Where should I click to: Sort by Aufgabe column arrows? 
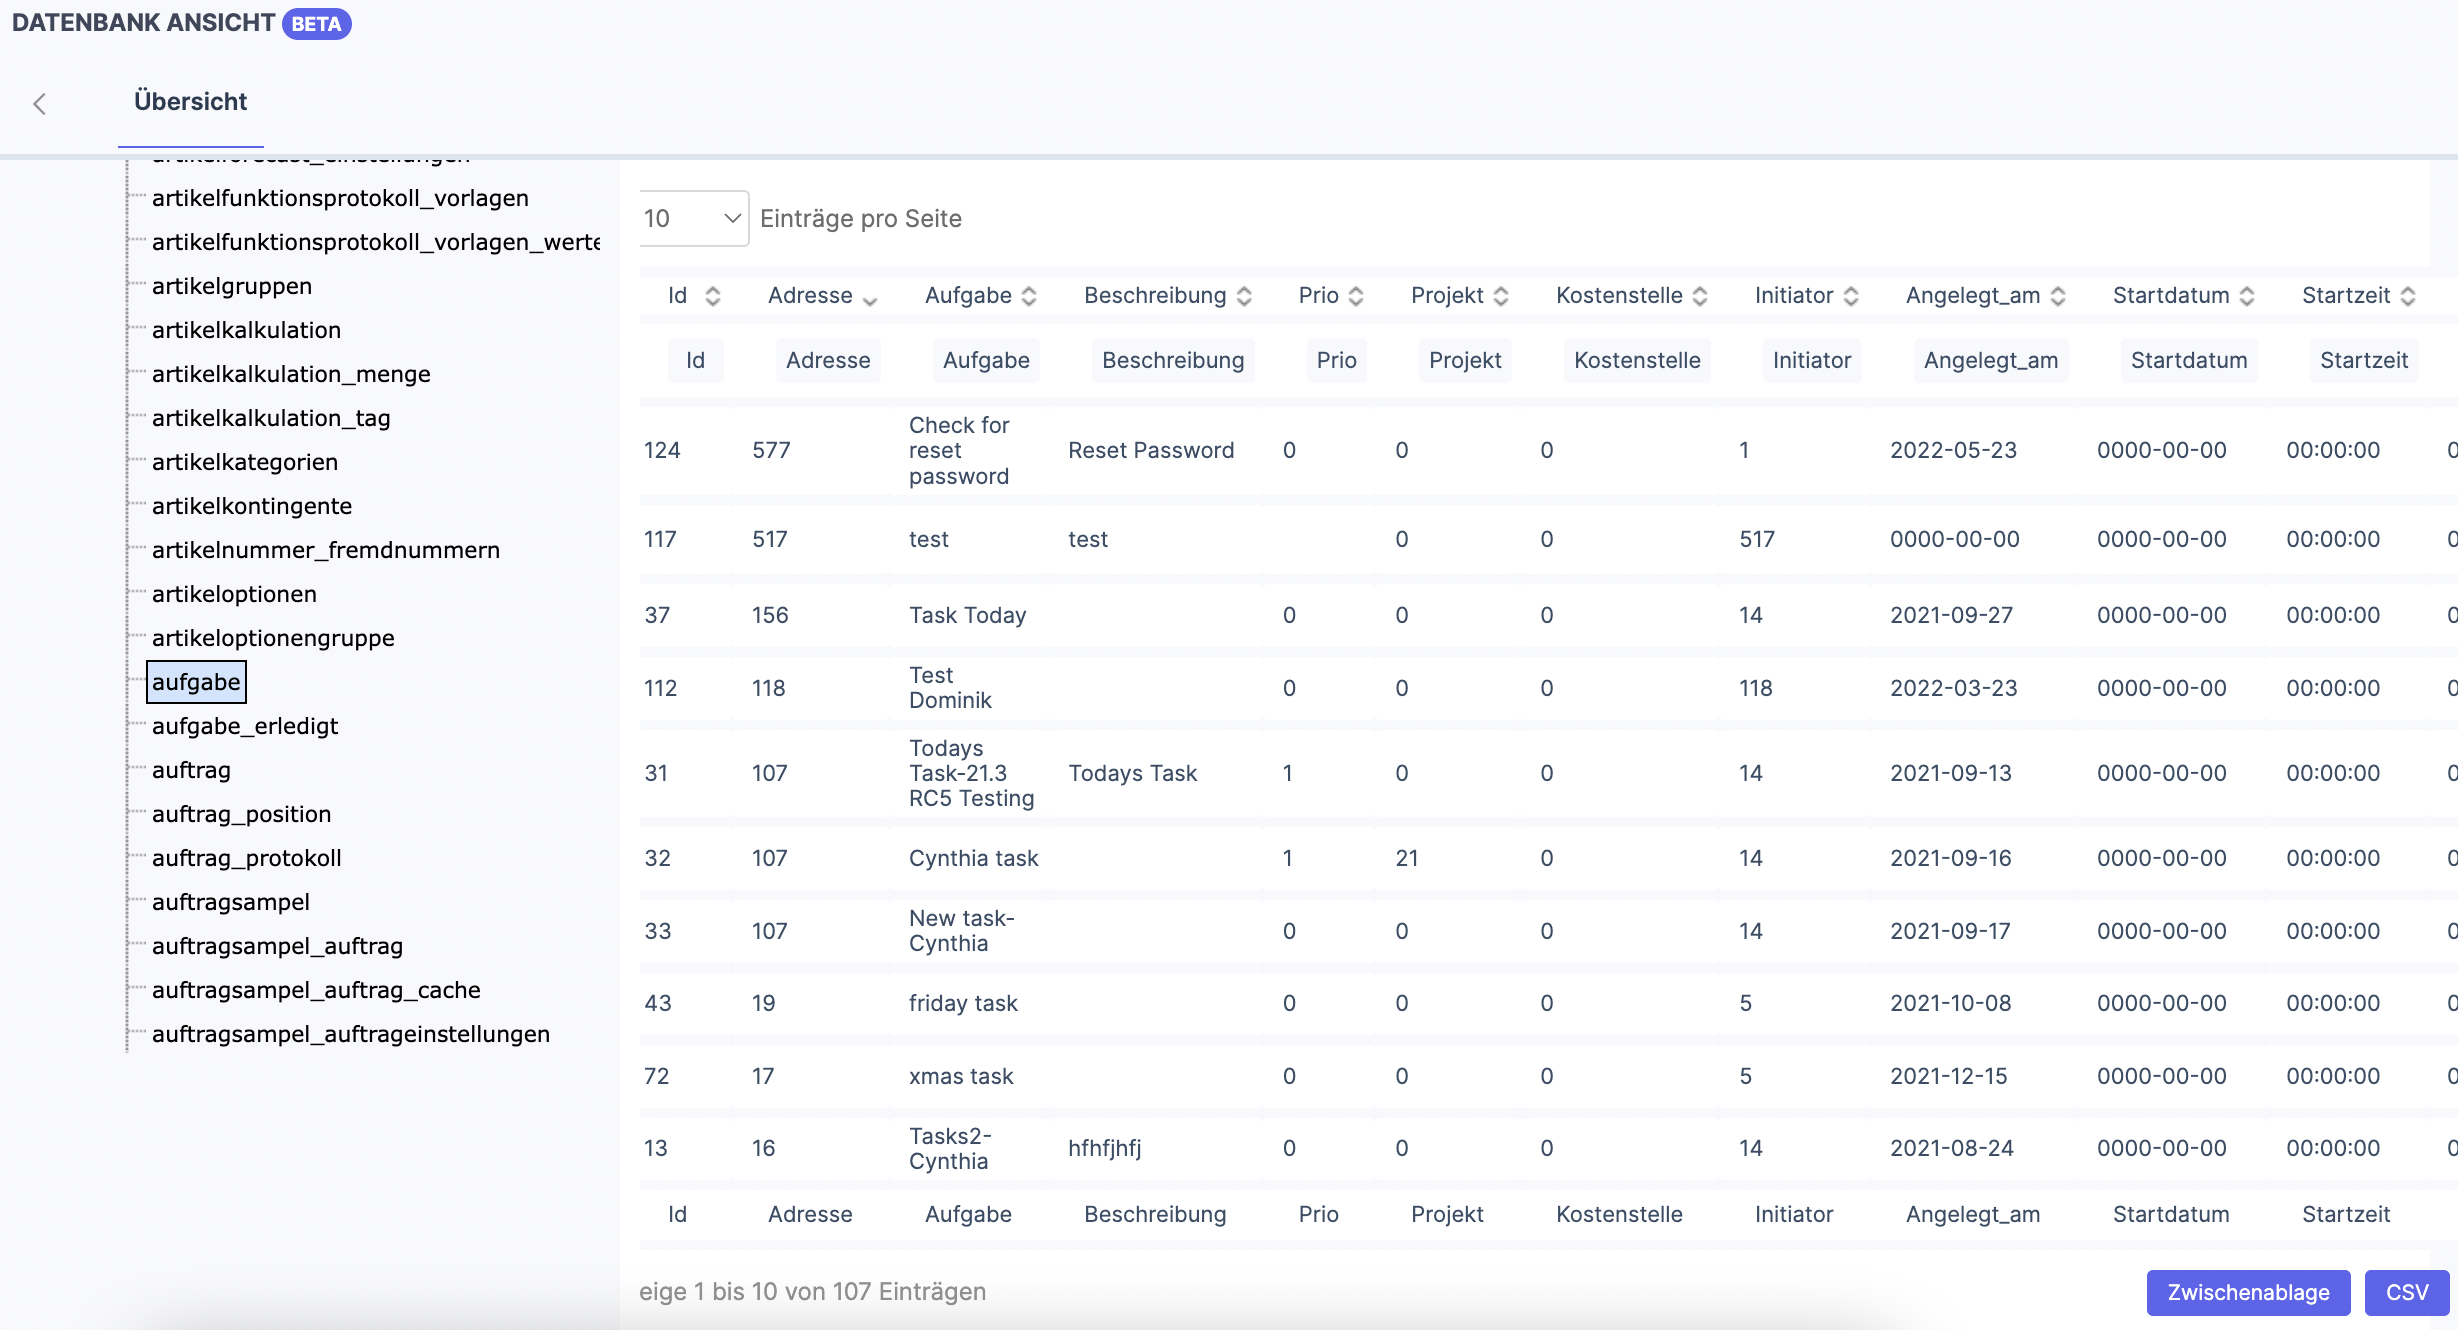point(1029,296)
